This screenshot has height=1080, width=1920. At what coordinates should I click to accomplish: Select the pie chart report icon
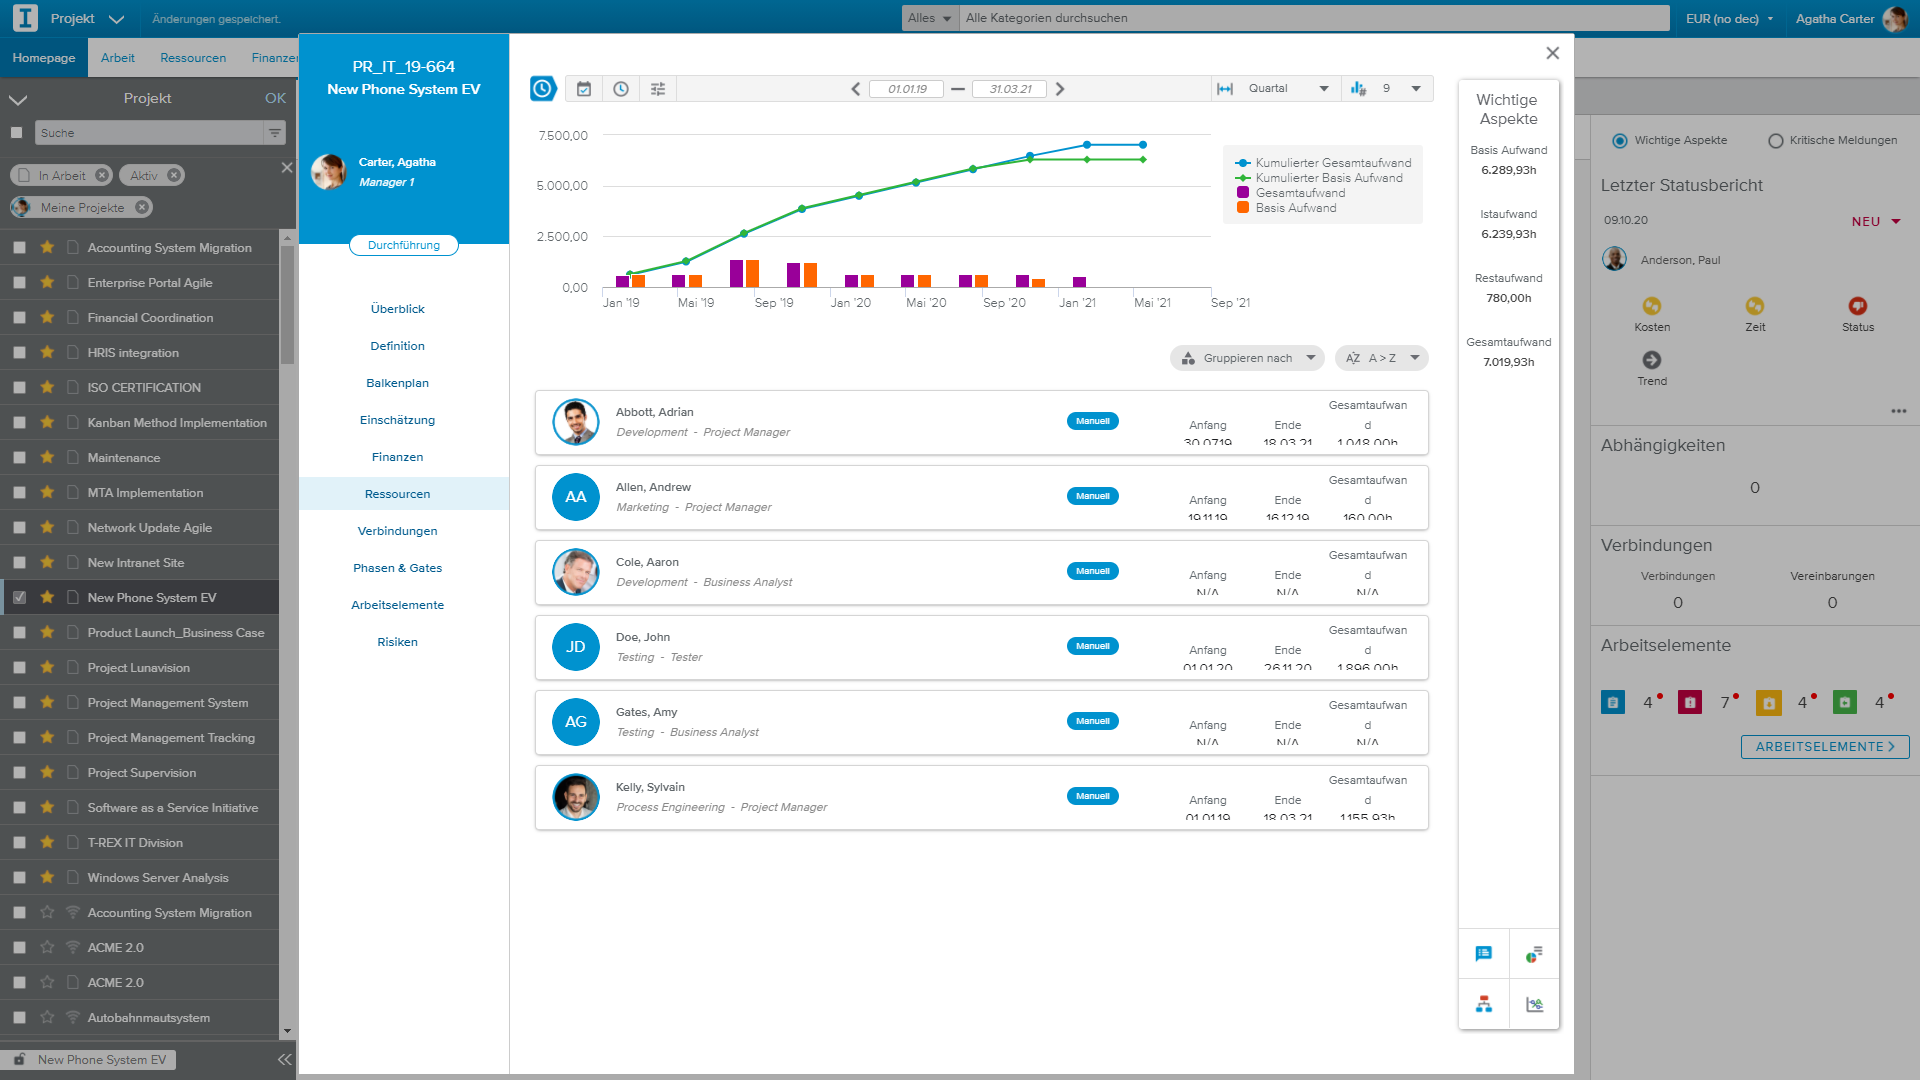click(x=1534, y=953)
